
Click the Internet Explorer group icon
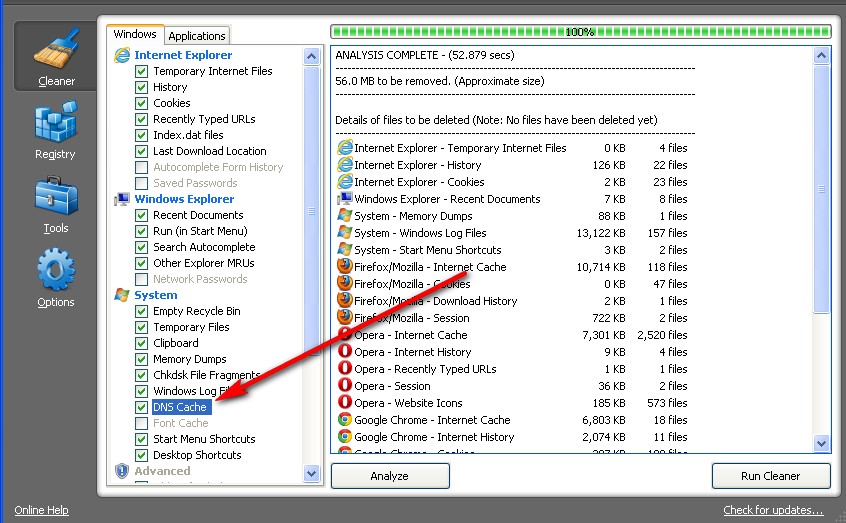(122, 55)
